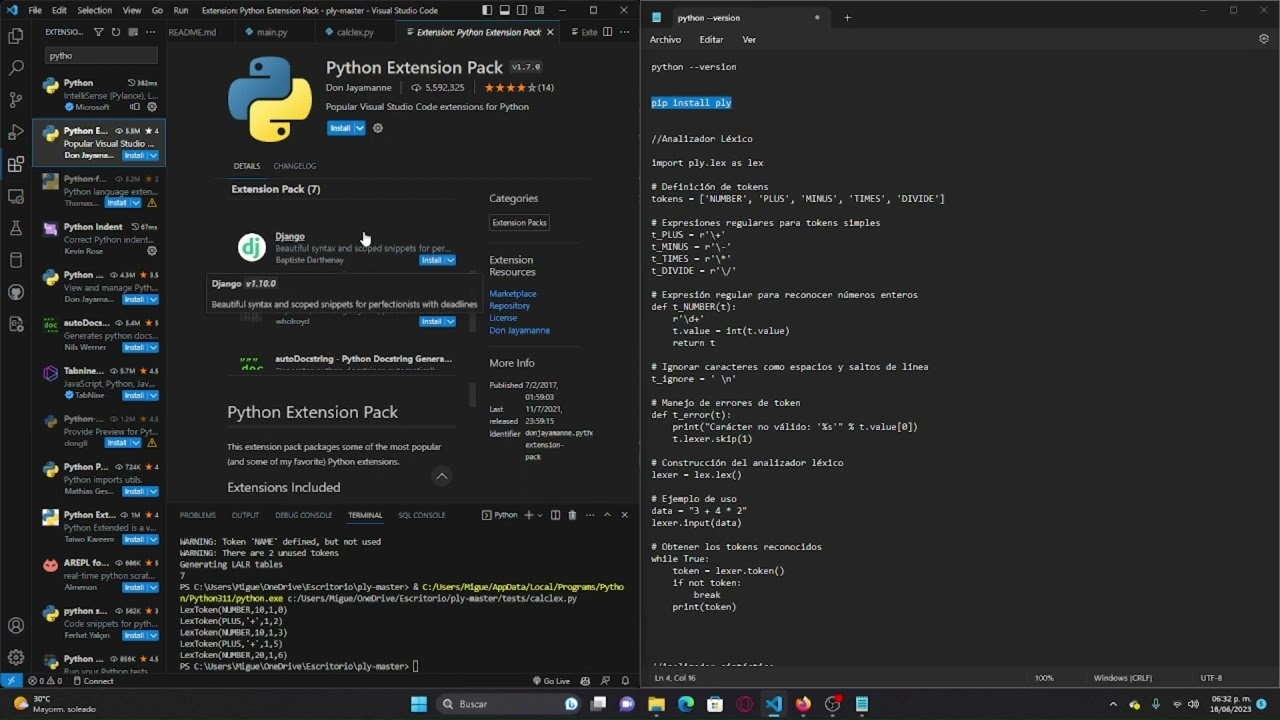Screen dimensions: 1280x720
Task: Toggle primary side bar layout button
Action: 487,10
